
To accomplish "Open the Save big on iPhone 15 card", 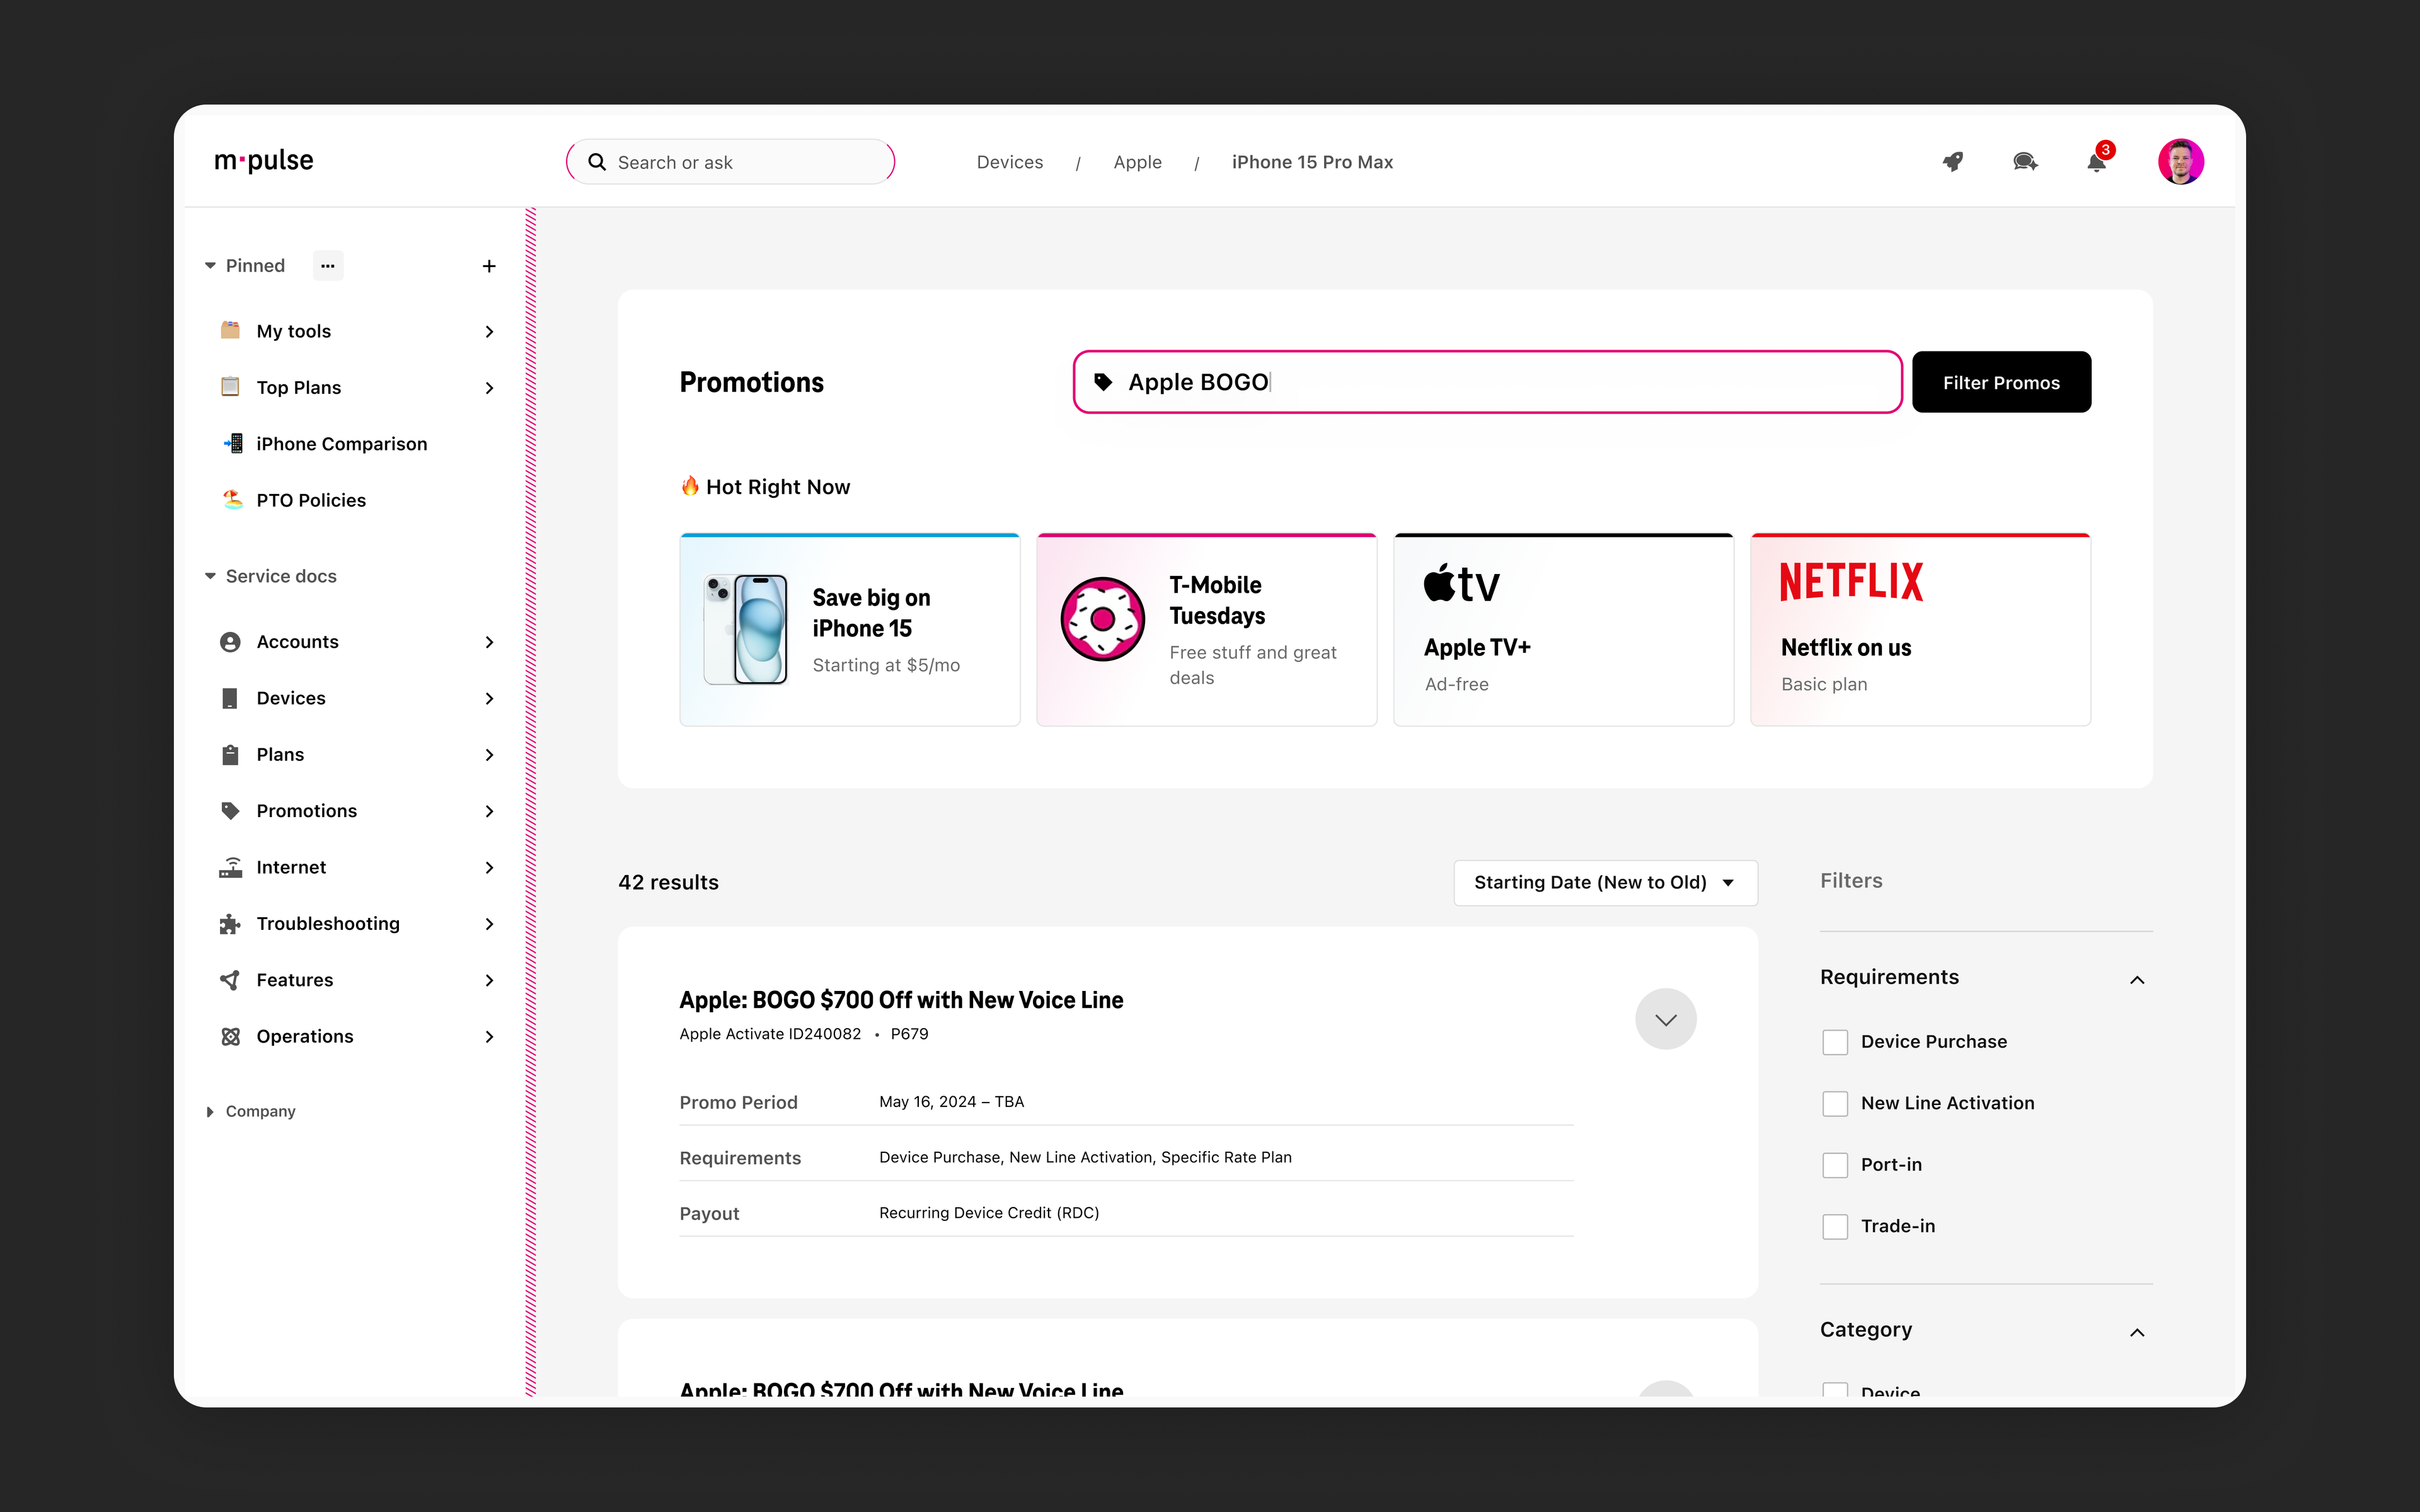I will pyautogui.click(x=850, y=630).
